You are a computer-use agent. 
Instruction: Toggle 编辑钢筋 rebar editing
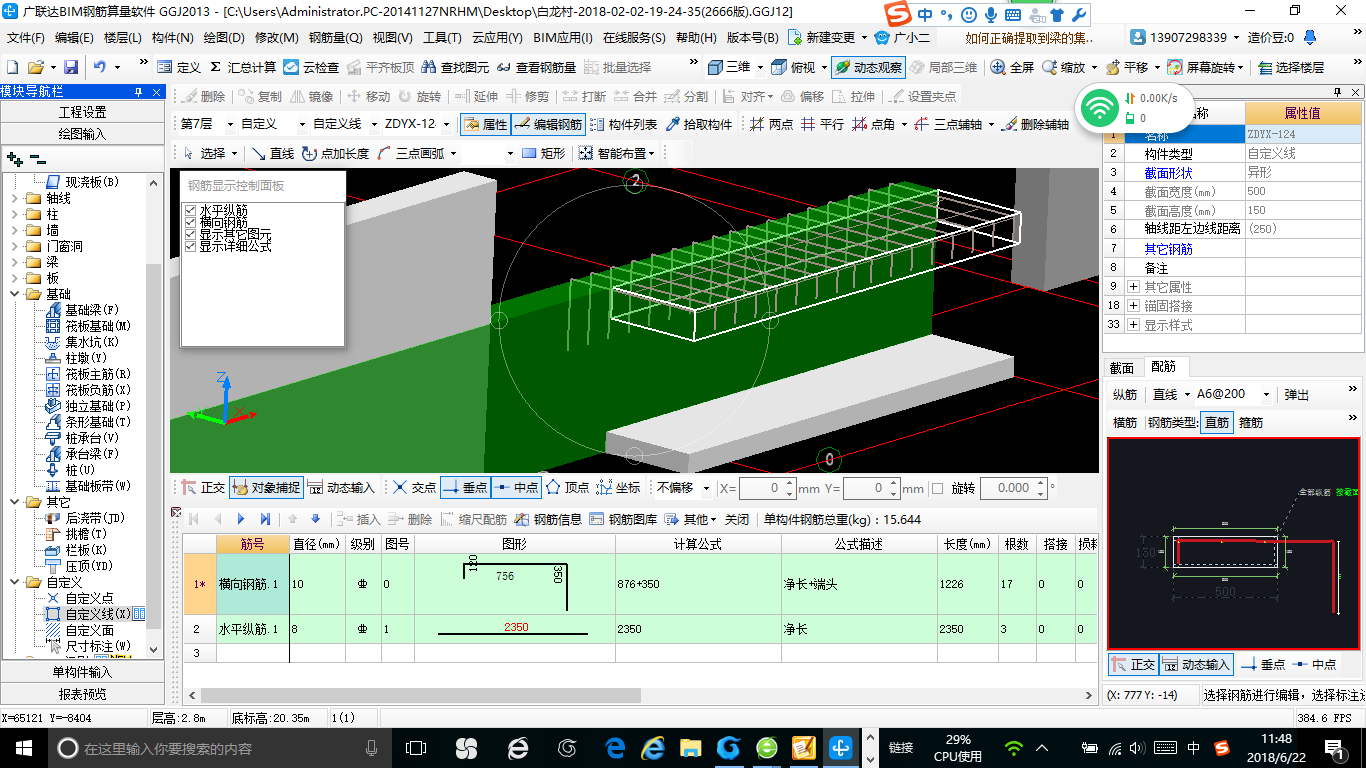tap(548, 124)
